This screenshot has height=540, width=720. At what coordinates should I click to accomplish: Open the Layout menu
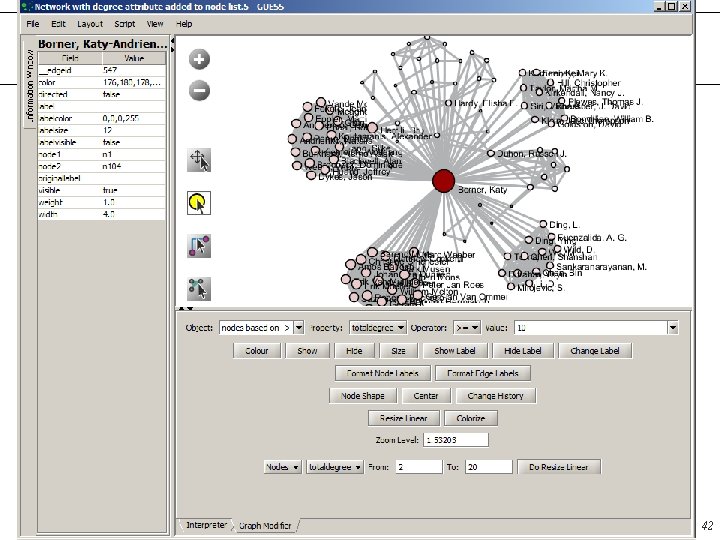(90, 24)
